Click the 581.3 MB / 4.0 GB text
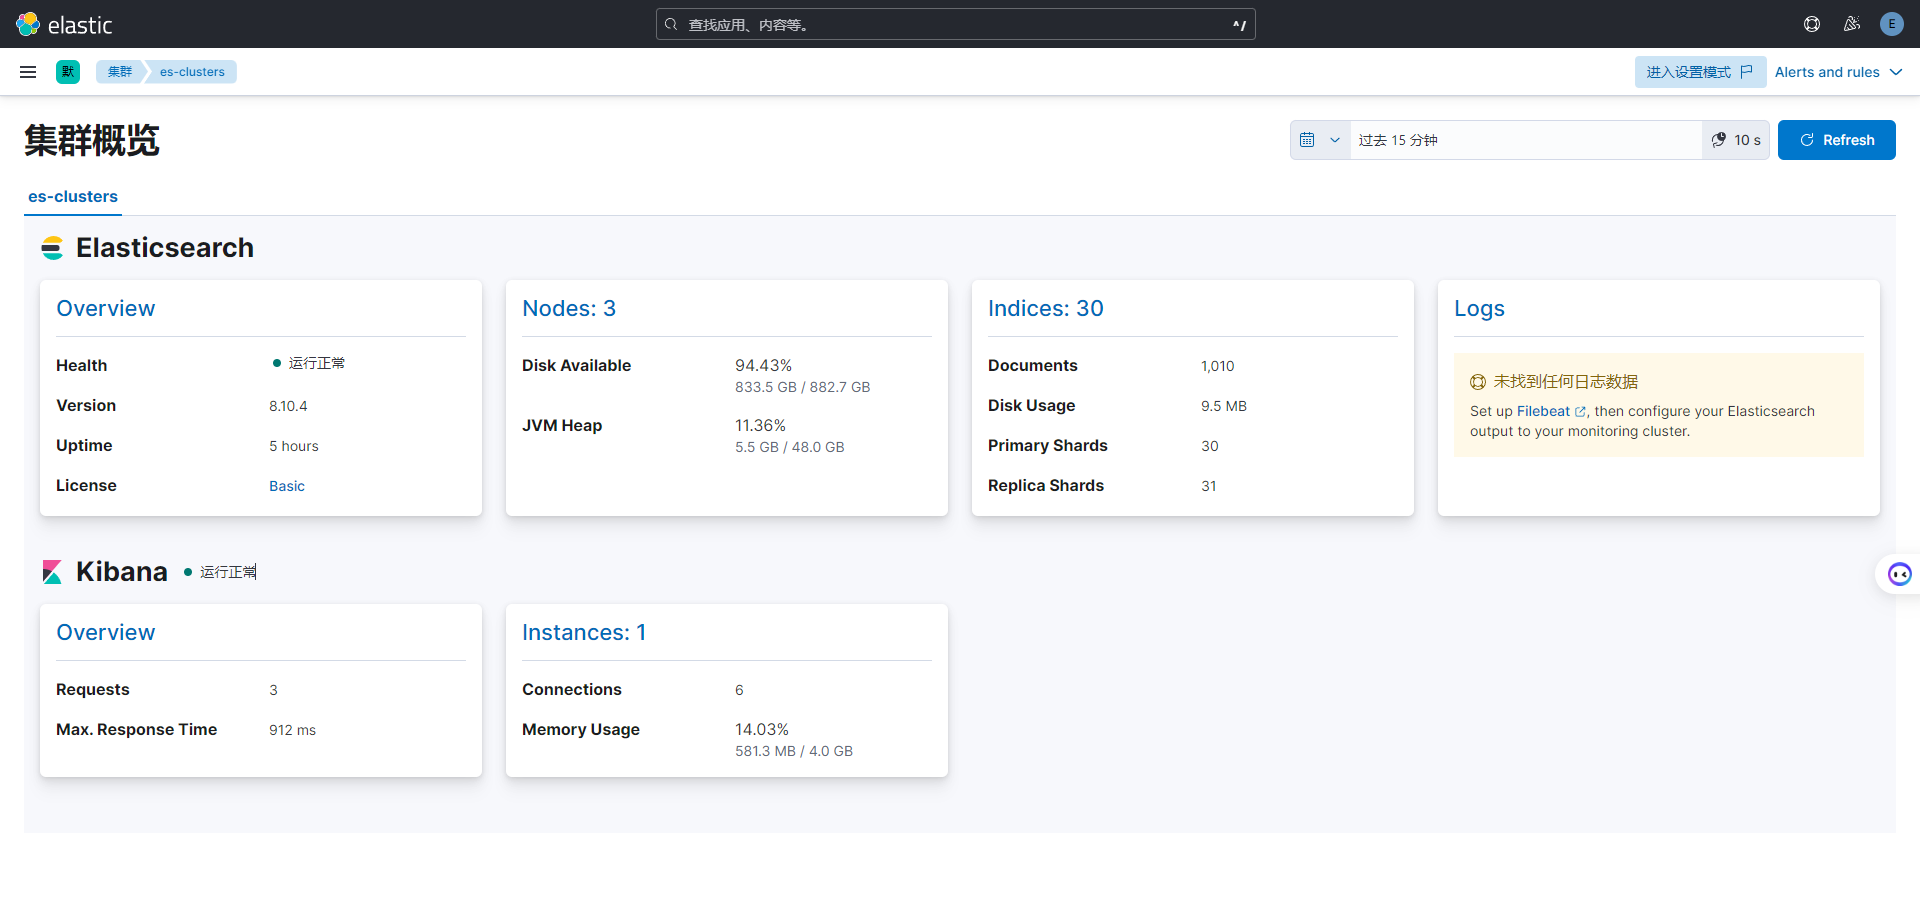 pos(794,751)
